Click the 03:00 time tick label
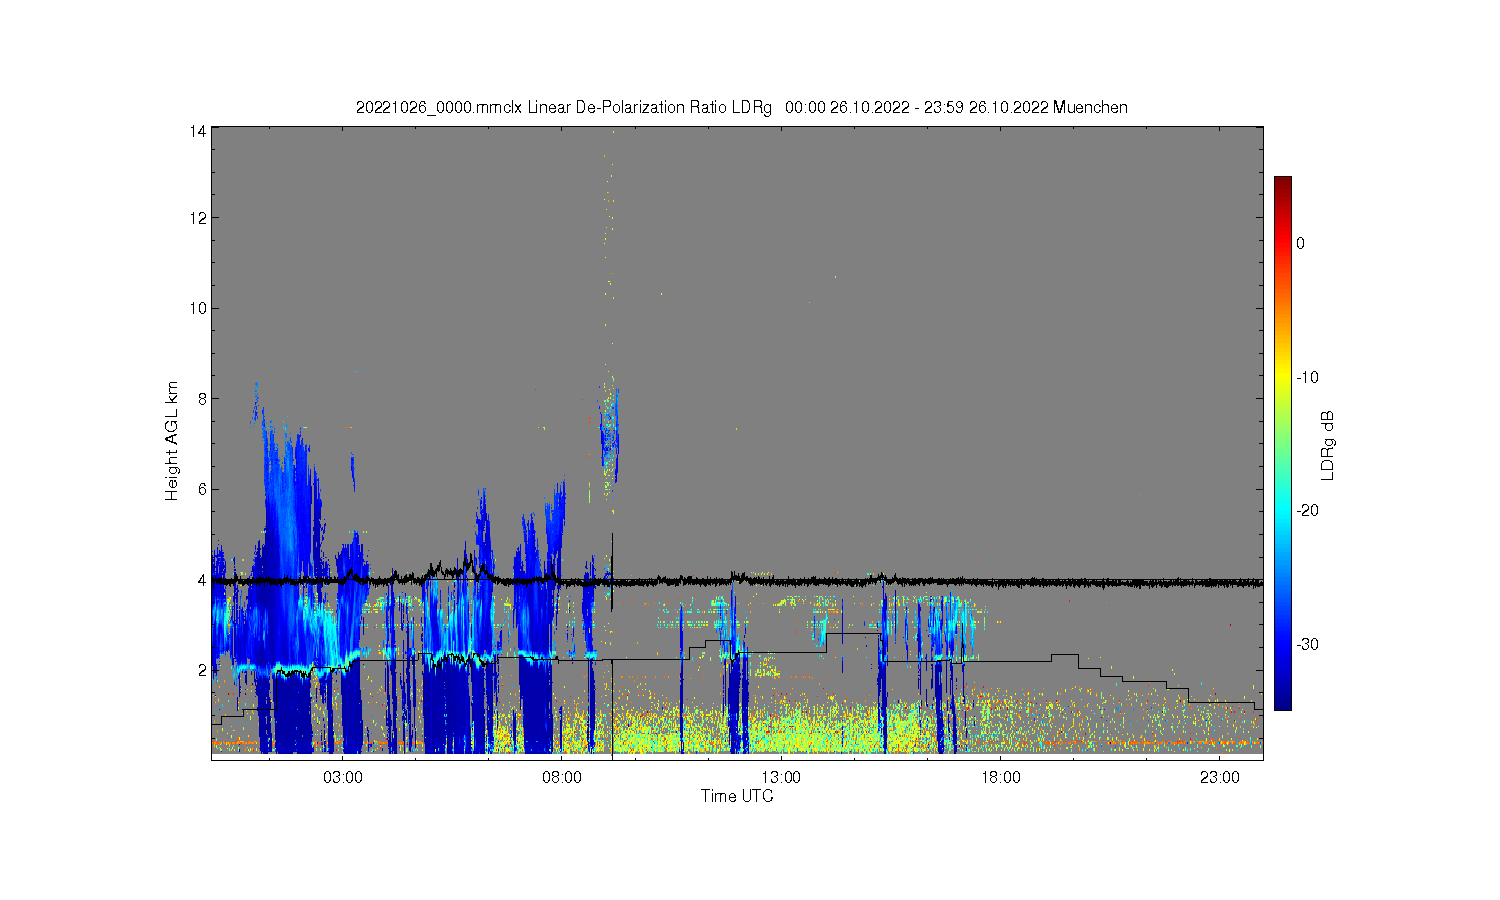Screen dimensions: 1500x900 pyautogui.click(x=343, y=778)
